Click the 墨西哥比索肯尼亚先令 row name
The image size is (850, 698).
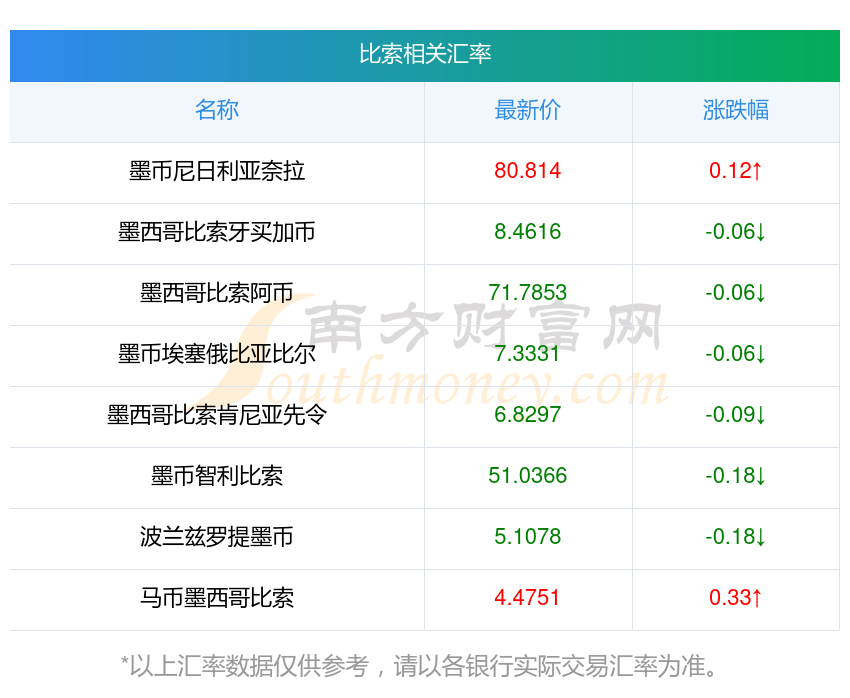click(x=217, y=415)
